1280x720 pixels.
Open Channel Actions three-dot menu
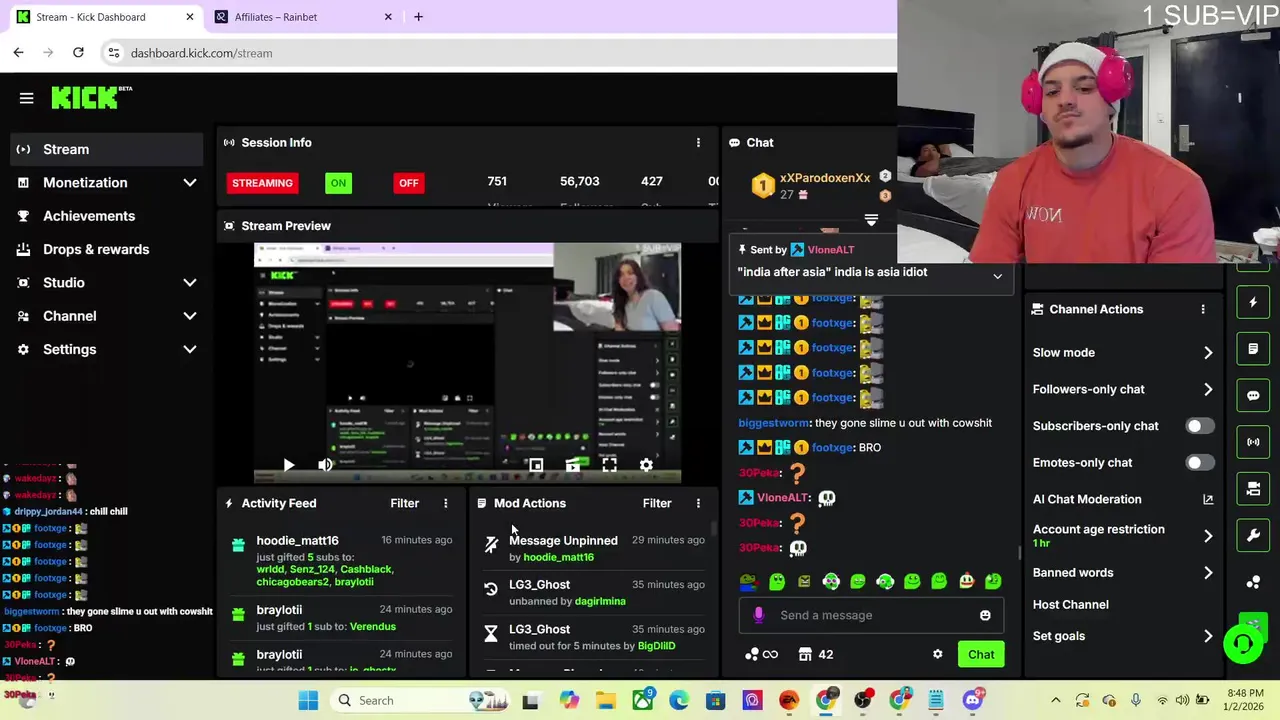pyautogui.click(x=1203, y=309)
